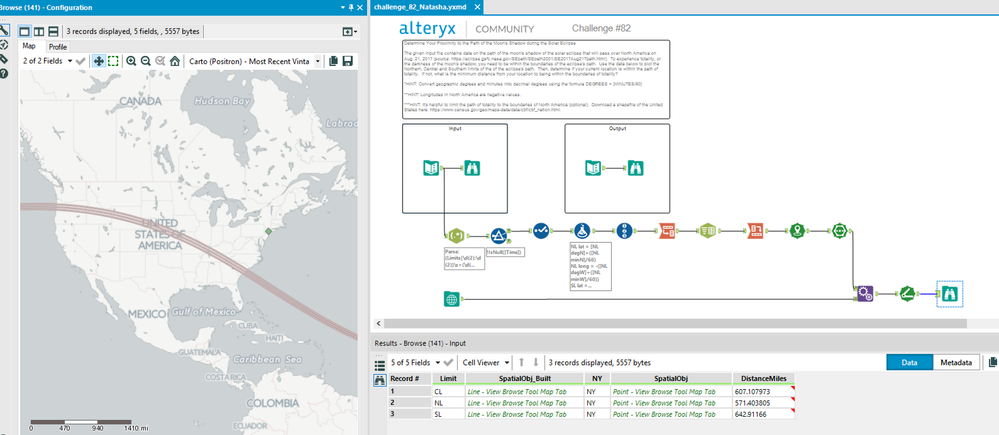Open the Profile tab
The height and width of the screenshot is (435, 999).
(x=58, y=47)
